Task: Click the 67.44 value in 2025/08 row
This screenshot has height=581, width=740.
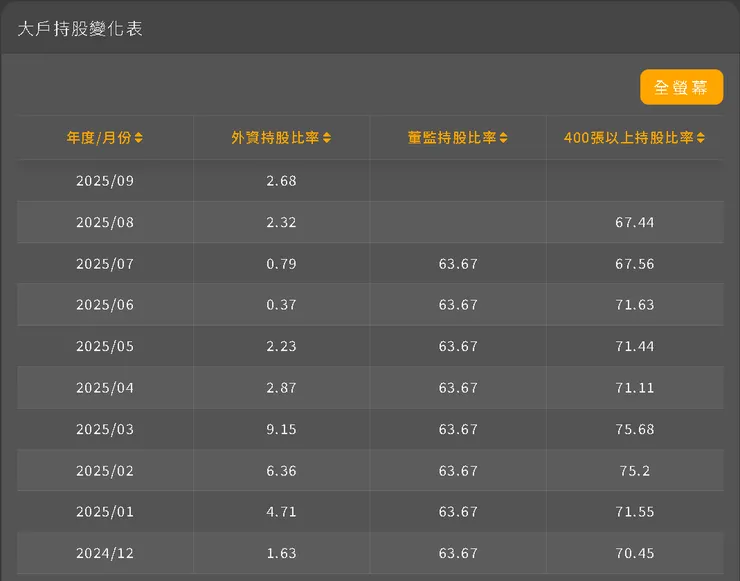Action: click(x=635, y=222)
